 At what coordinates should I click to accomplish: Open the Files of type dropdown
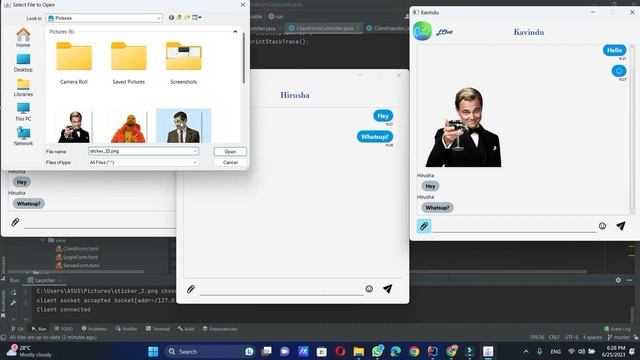pos(143,162)
